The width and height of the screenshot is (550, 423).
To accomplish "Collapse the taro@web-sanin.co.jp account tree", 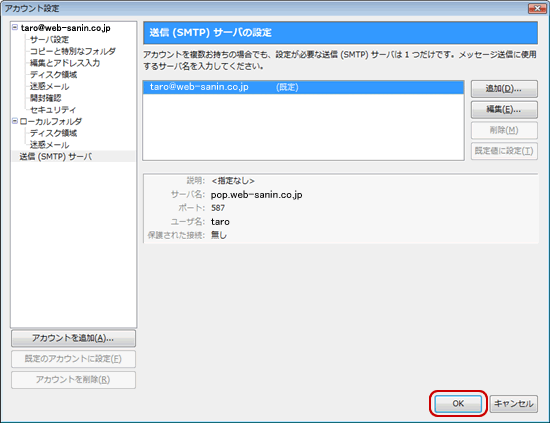I will [15, 27].
